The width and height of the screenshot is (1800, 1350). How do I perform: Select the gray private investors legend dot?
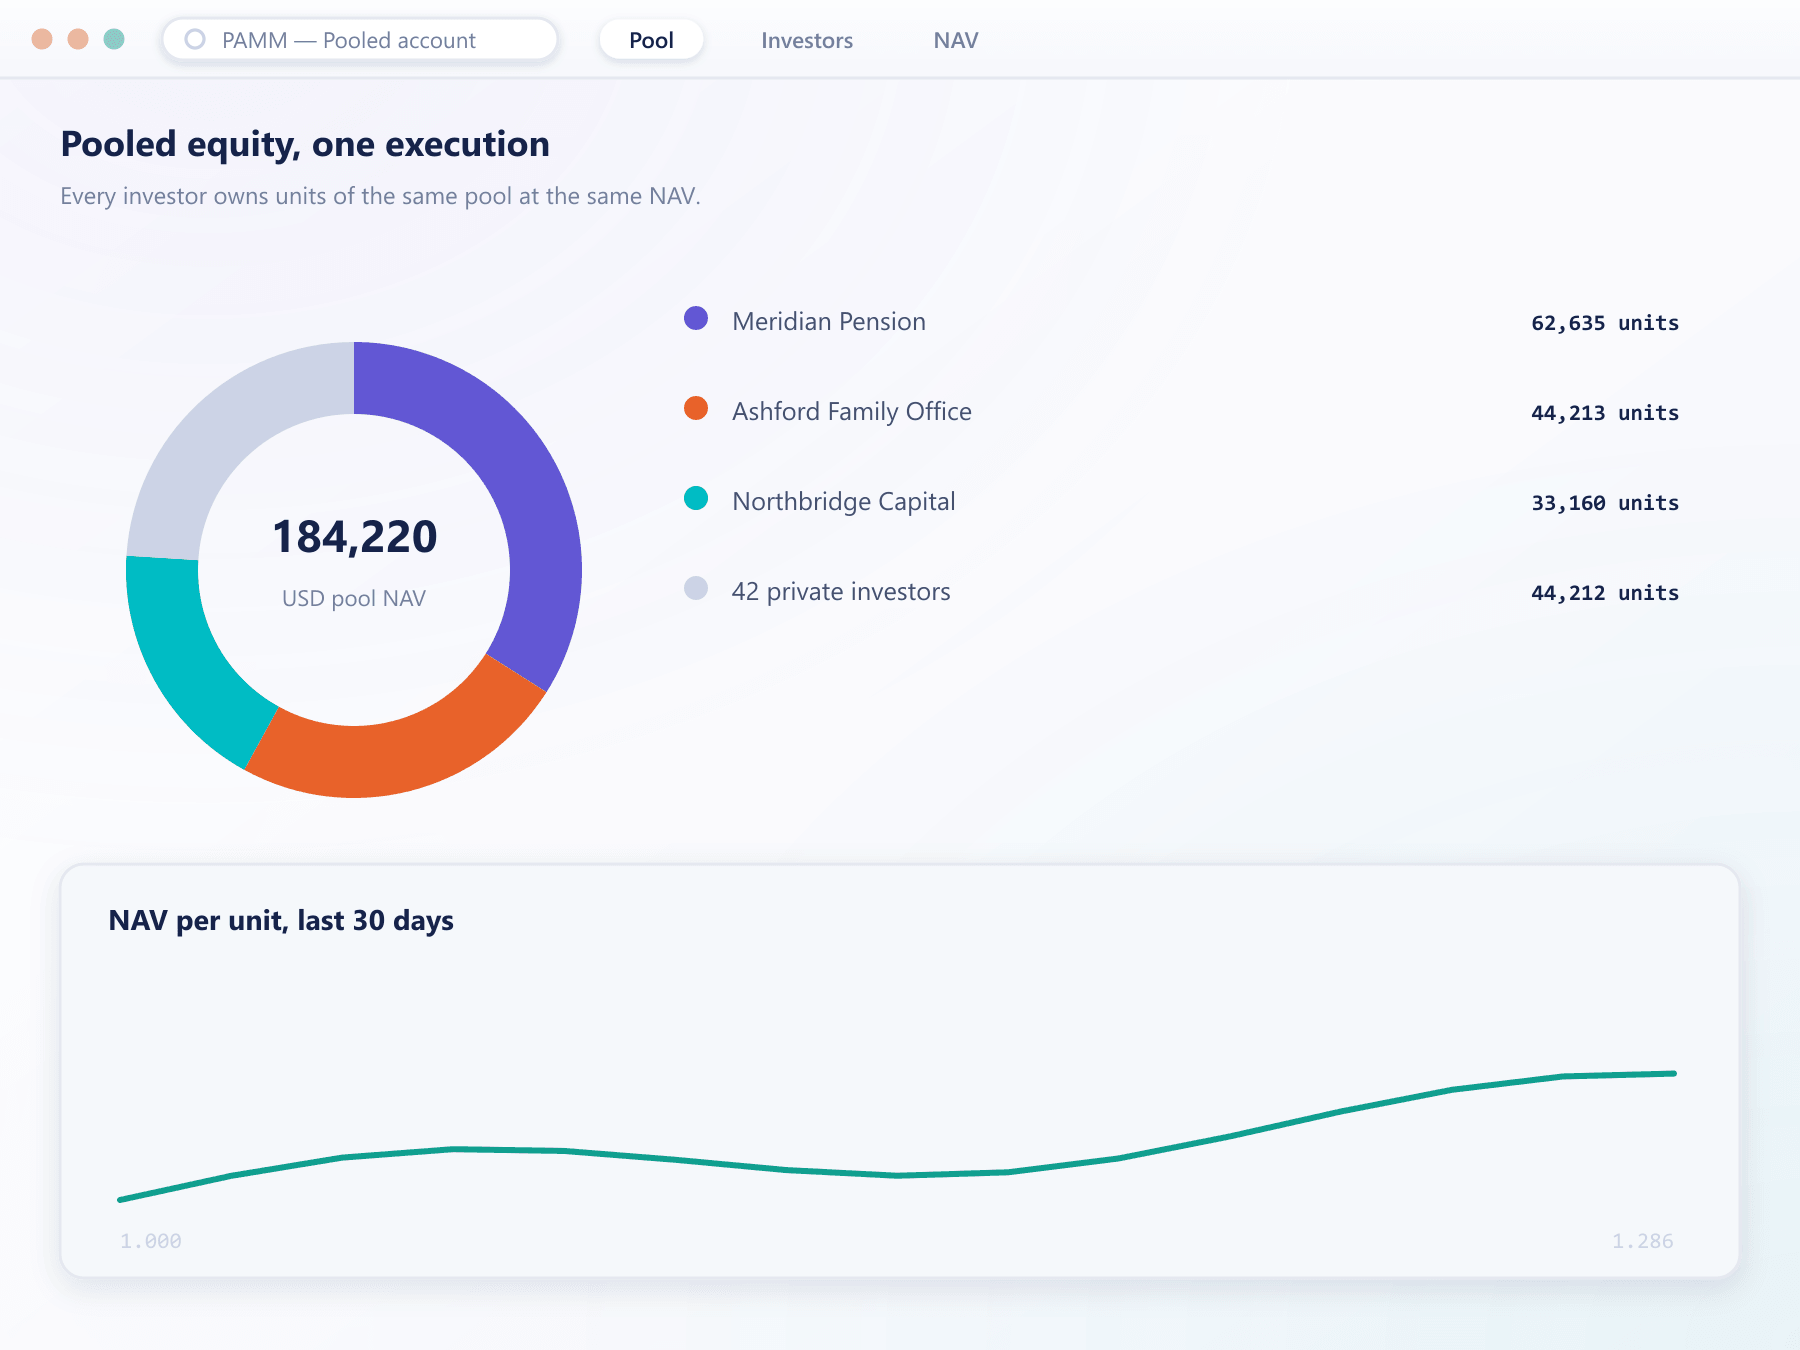coord(696,589)
